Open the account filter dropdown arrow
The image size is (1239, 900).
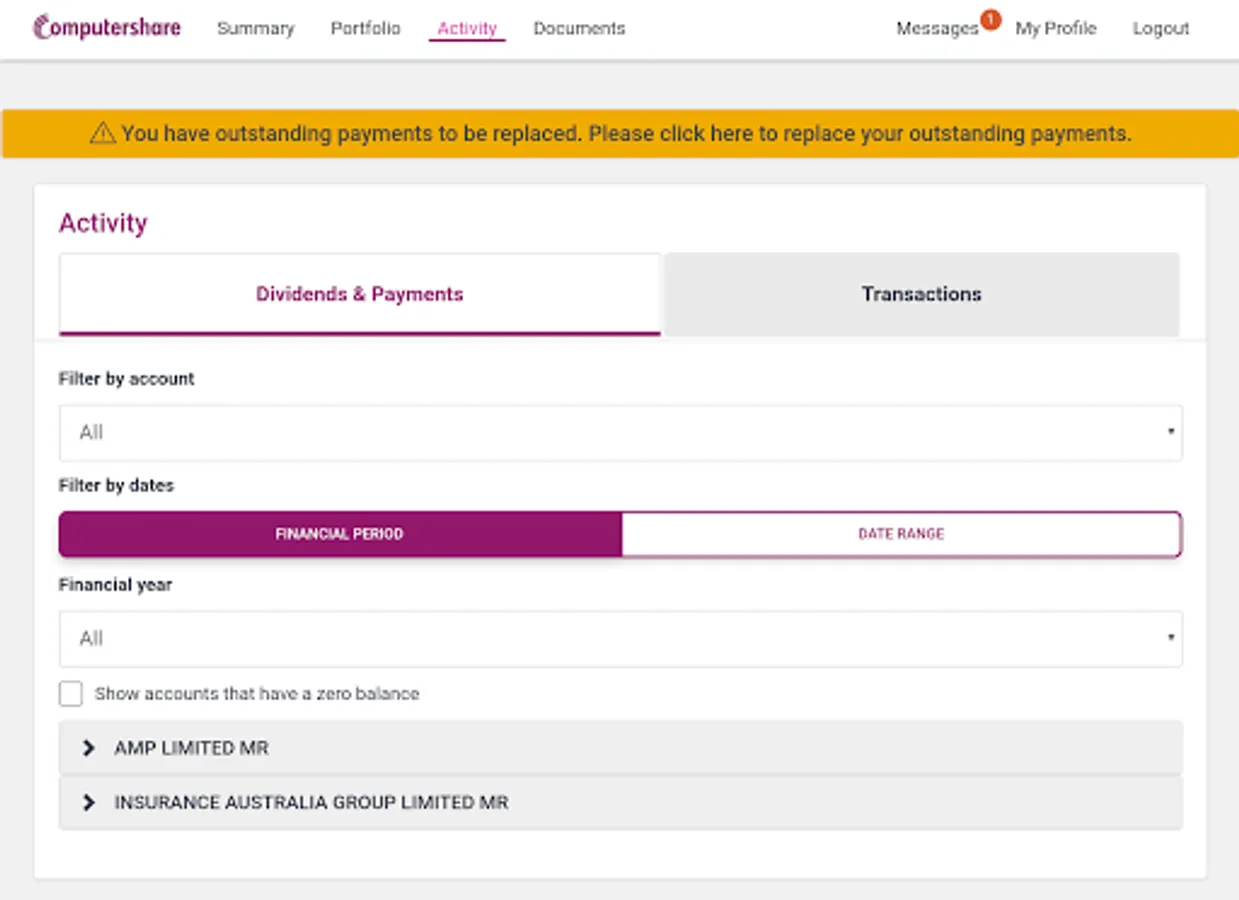(1170, 432)
